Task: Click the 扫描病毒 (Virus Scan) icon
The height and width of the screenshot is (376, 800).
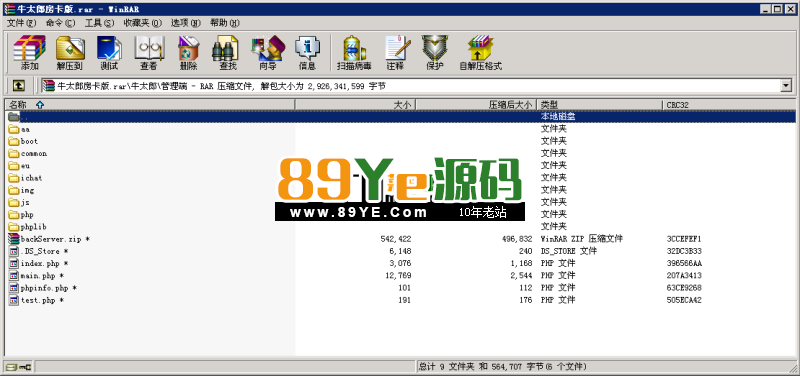Action: click(354, 53)
